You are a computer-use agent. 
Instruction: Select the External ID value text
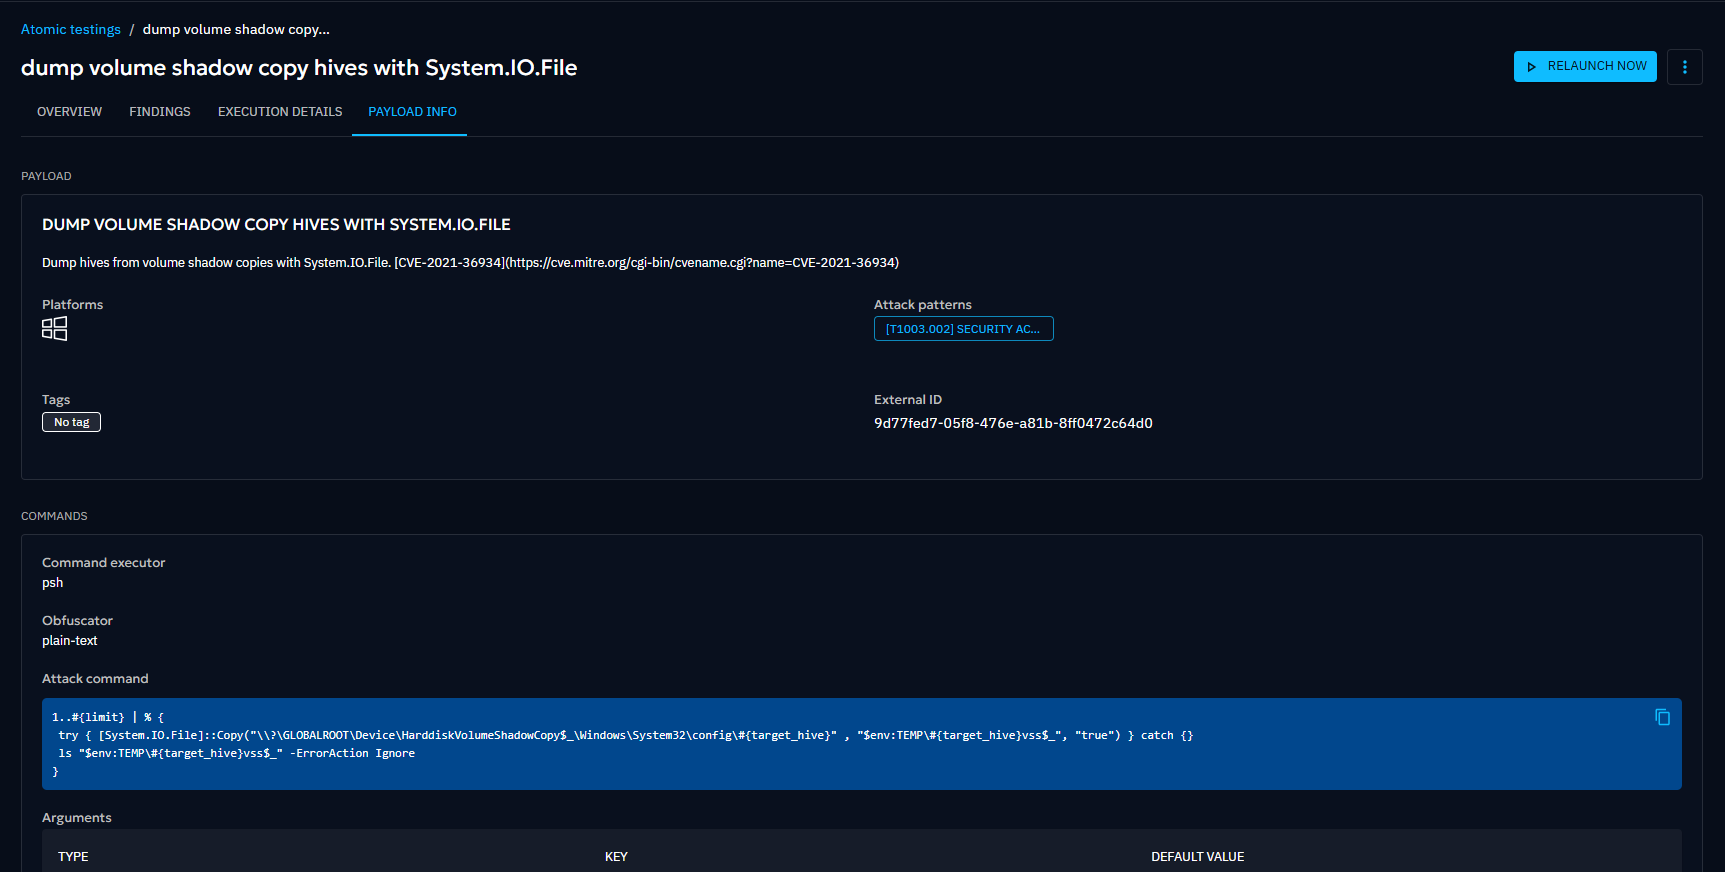click(1012, 423)
